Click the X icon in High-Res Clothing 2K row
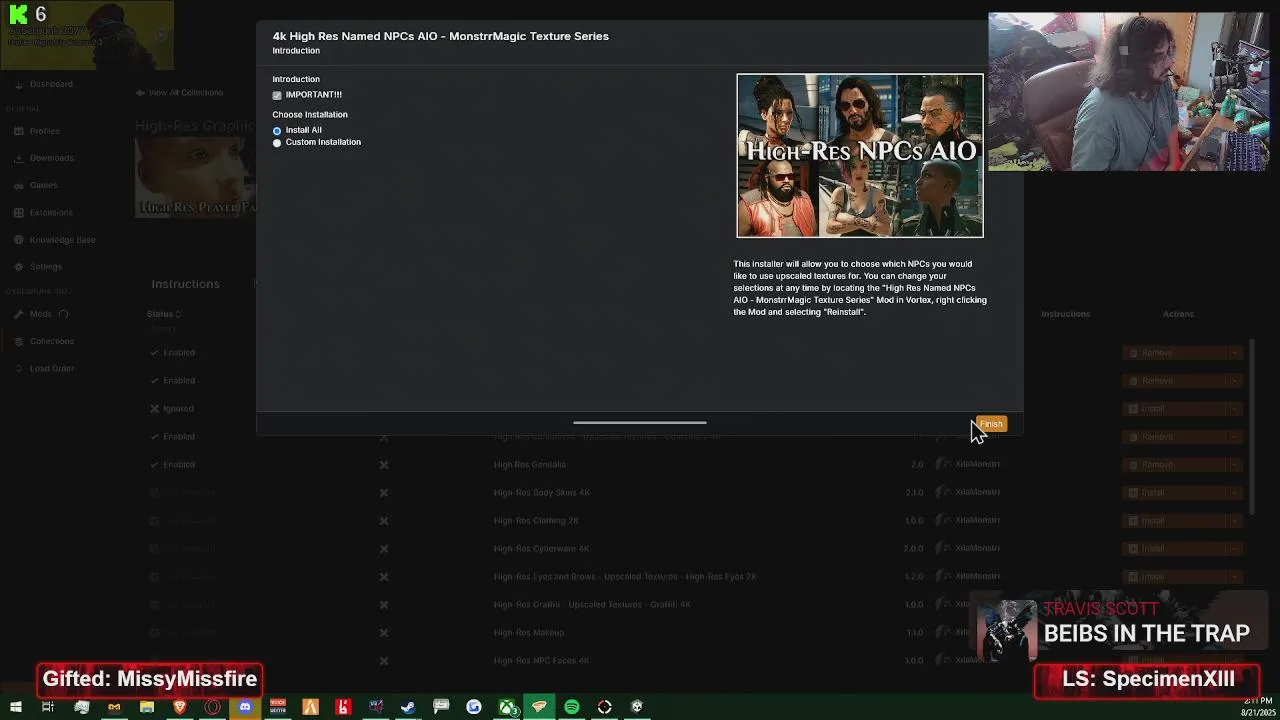This screenshot has width=1280, height=720. click(x=383, y=520)
